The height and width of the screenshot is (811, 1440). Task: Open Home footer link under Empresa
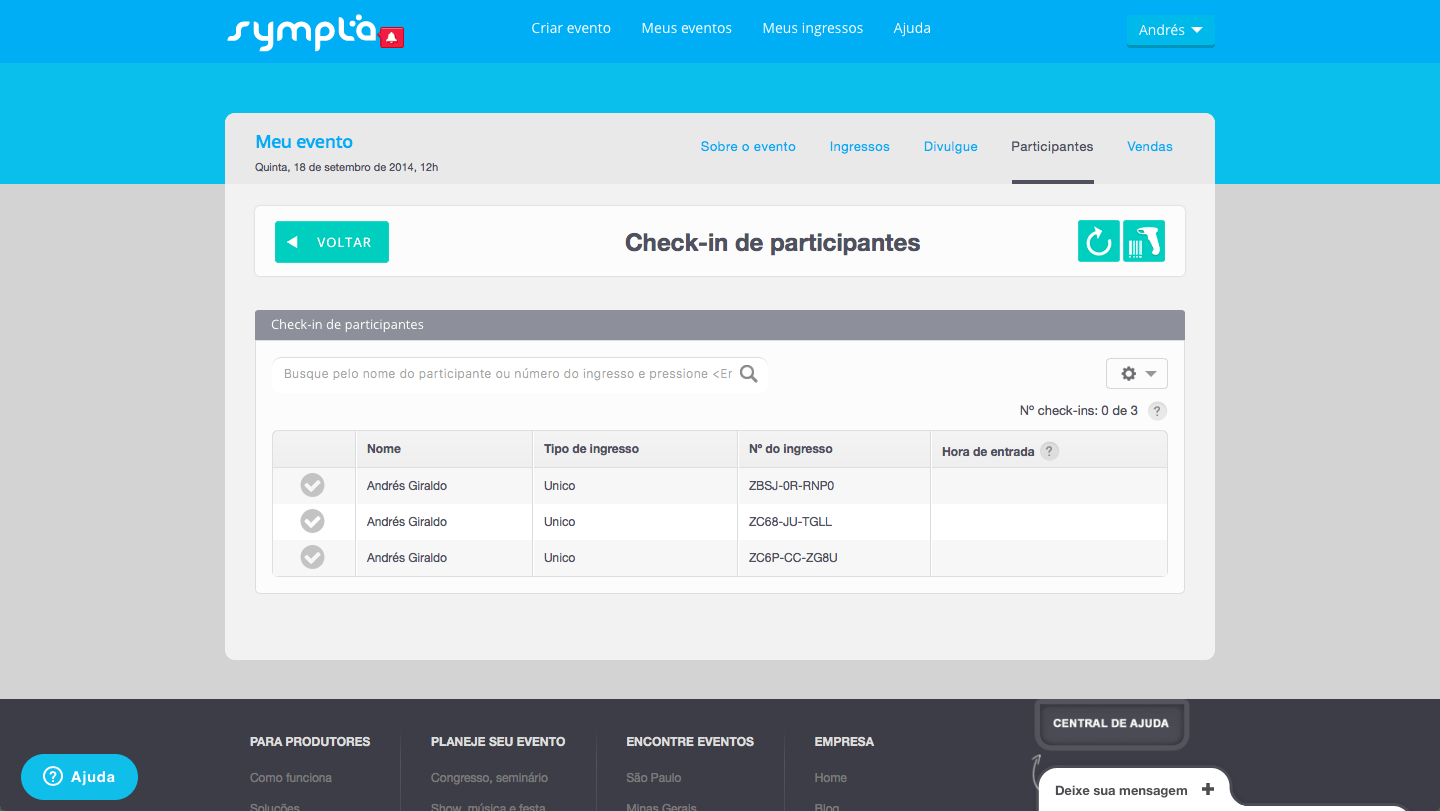(x=830, y=777)
